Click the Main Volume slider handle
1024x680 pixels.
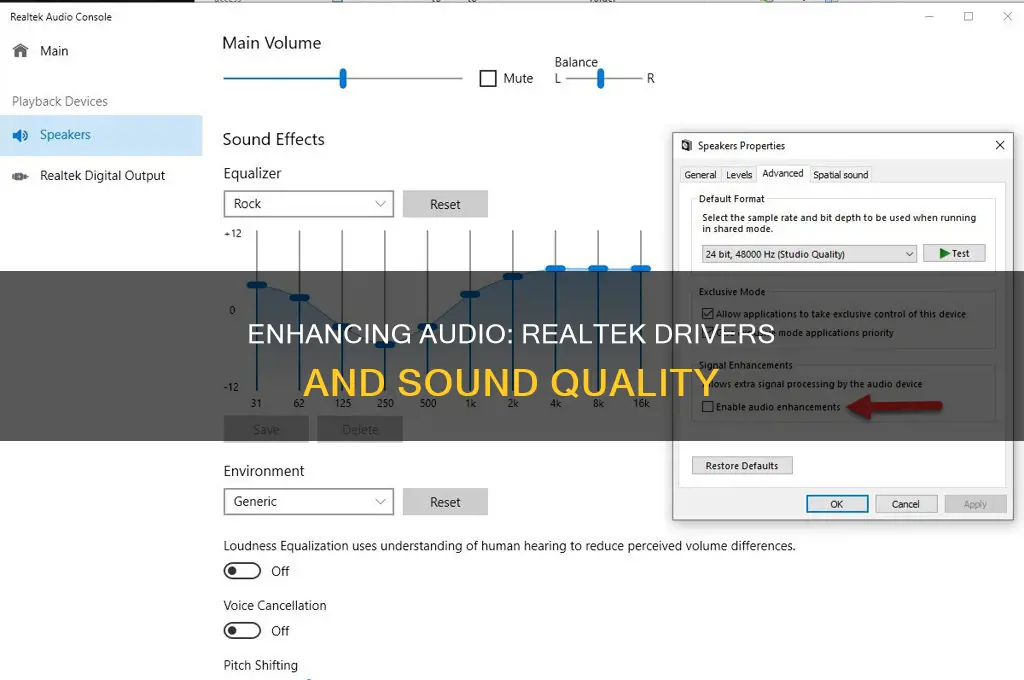[x=343, y=78]
